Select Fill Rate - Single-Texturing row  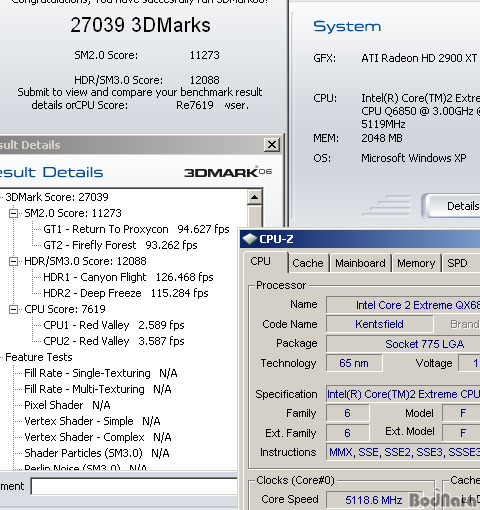pyautogui.click(x=101, y=373)
